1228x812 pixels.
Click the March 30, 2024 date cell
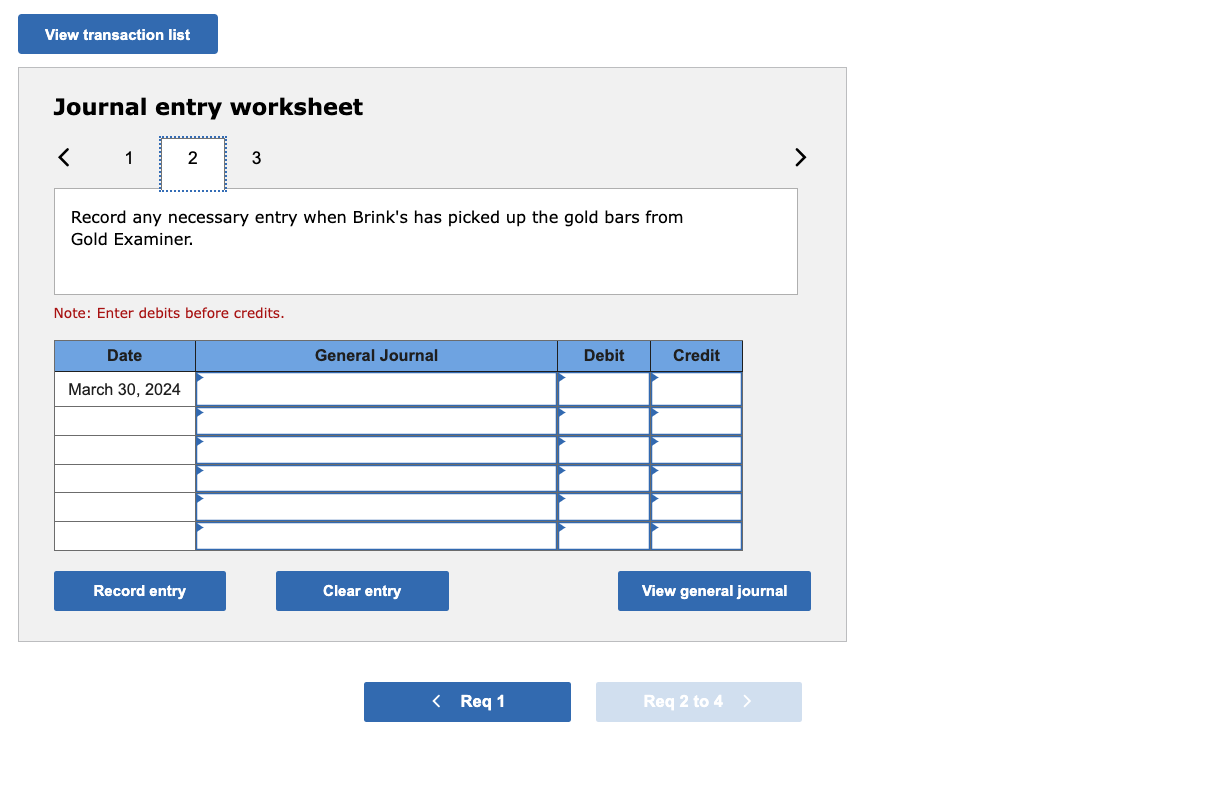[124, 389]
